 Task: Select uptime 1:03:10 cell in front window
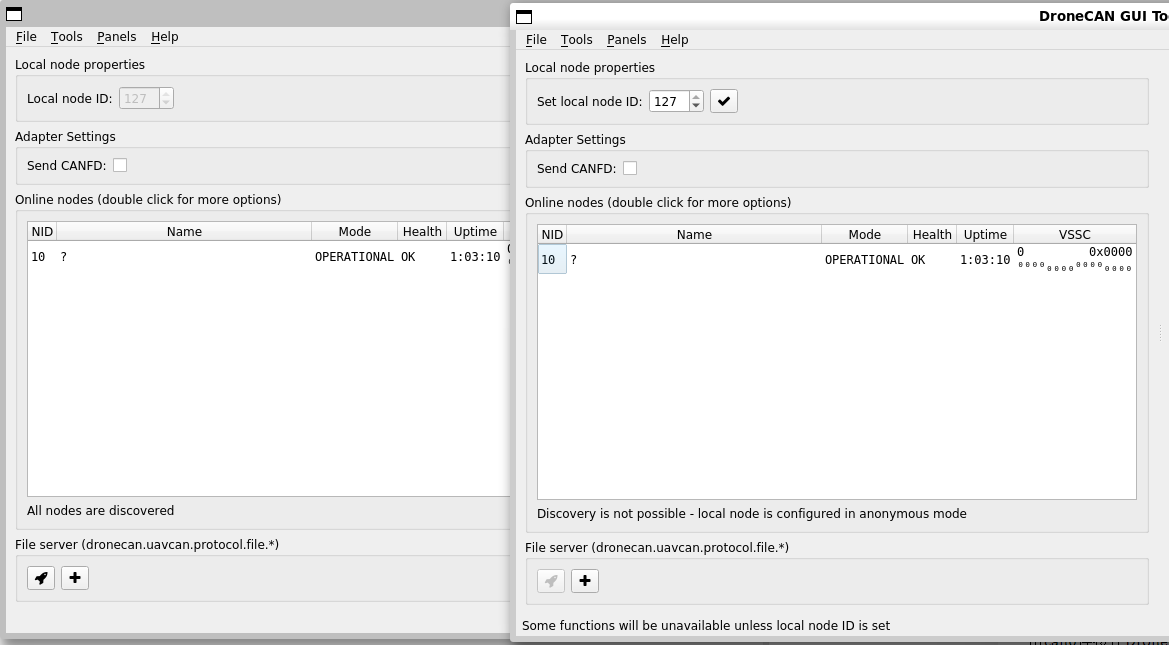click(985, 259)
